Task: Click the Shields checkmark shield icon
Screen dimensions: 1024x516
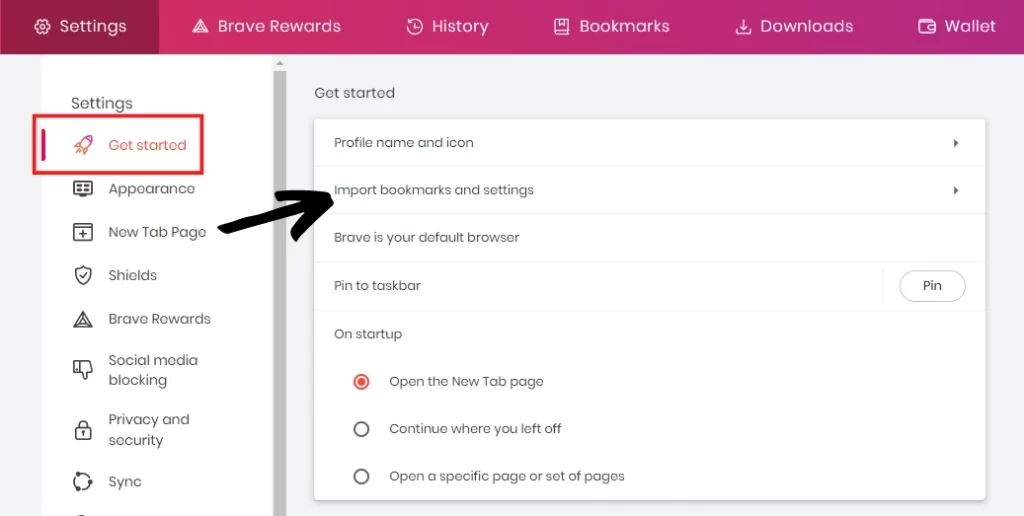Action: point(83,275)
